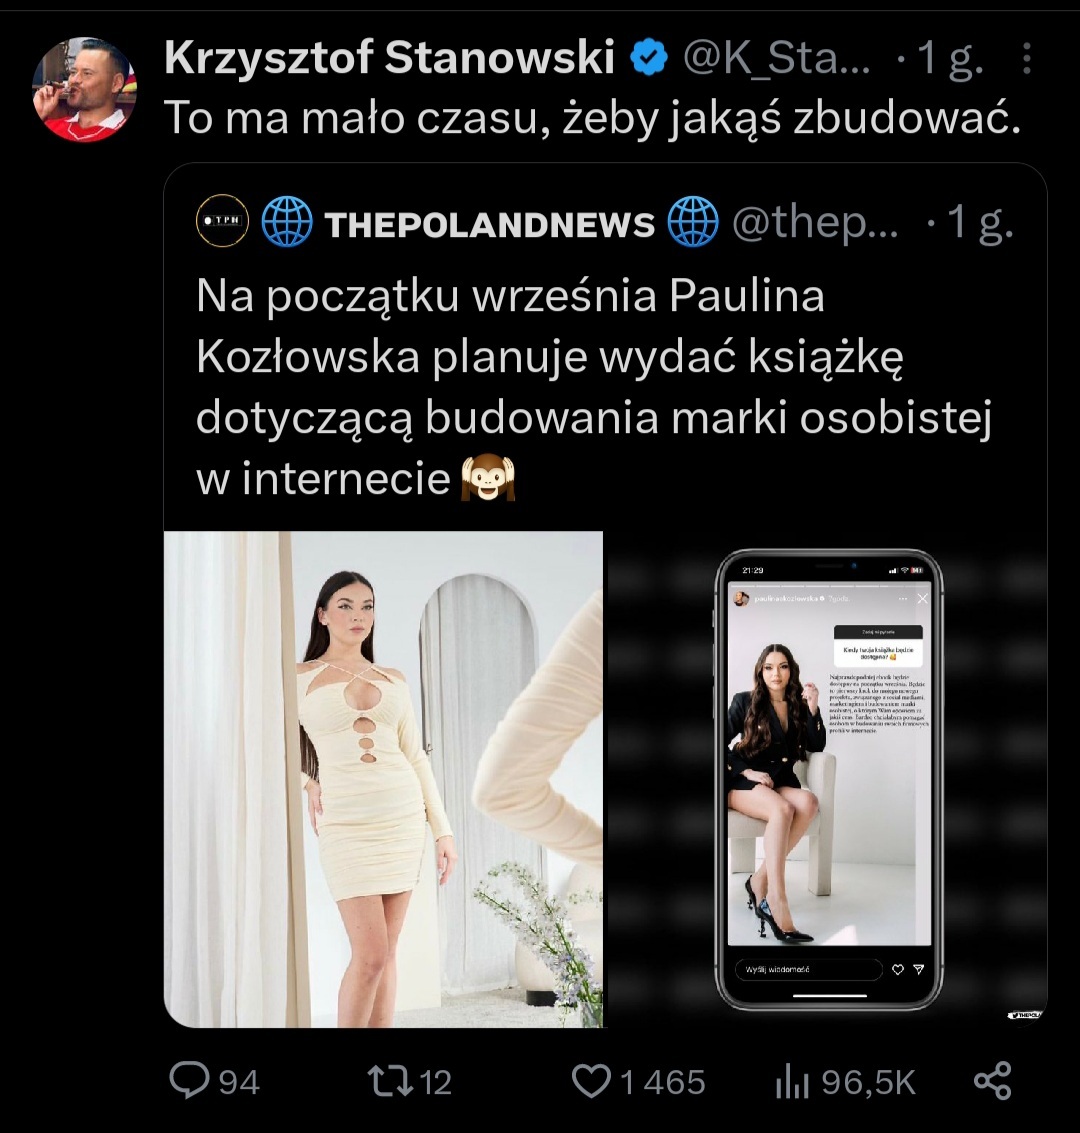Click the quoted tweet's "1 g." timestamp
Image resolution: width=1080 pixels, height=1133 pixels.
coord(979,222)
